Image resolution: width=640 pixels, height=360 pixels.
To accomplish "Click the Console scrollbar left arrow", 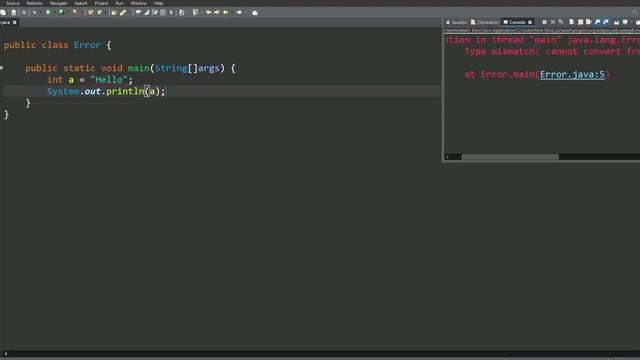I will (x=447, y=157).
